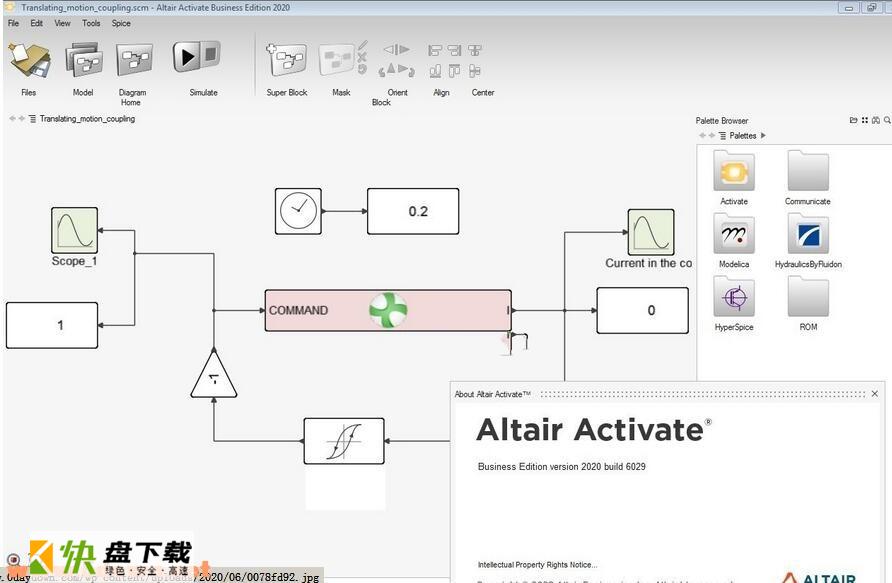
Task: Close the About Altair Activate dialog
Action: point(875,394)
